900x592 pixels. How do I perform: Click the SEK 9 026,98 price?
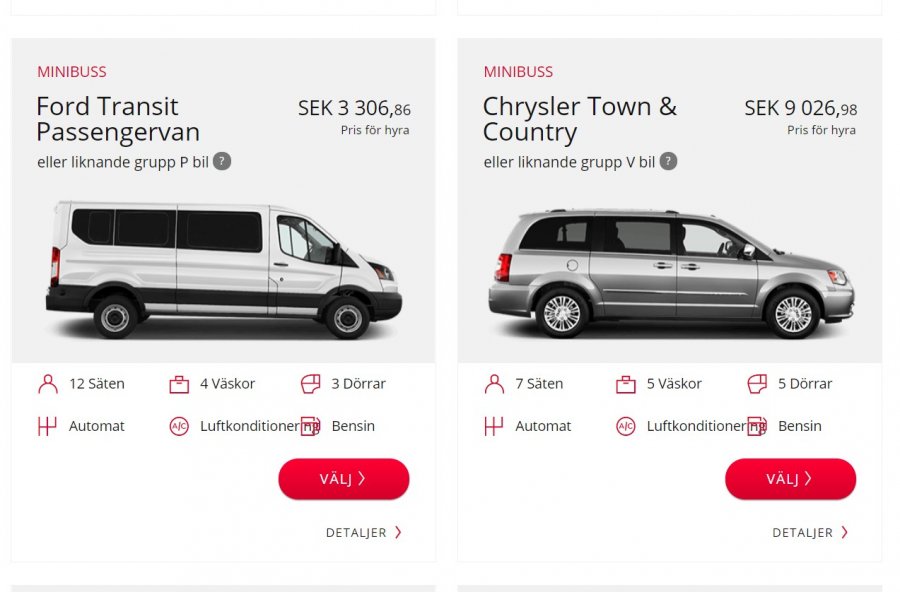tap(800, 109)
